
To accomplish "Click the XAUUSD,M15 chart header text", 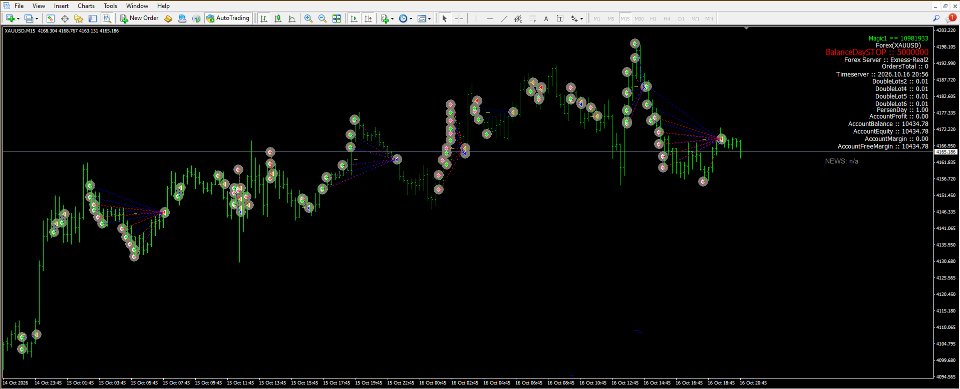I will pyautogui.click(x=61, y=31).
